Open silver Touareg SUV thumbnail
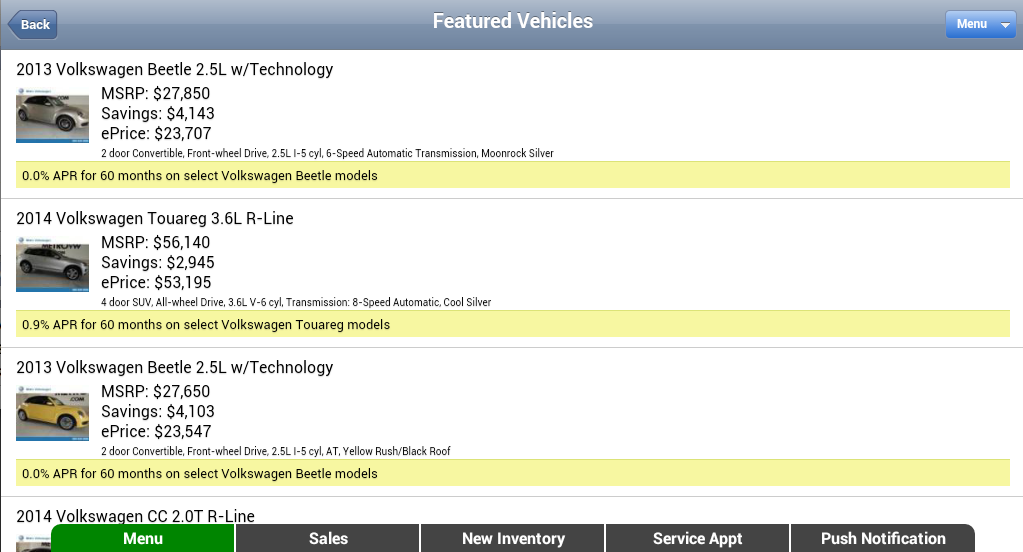This screenshot has width=1023, height=552. 52,264
